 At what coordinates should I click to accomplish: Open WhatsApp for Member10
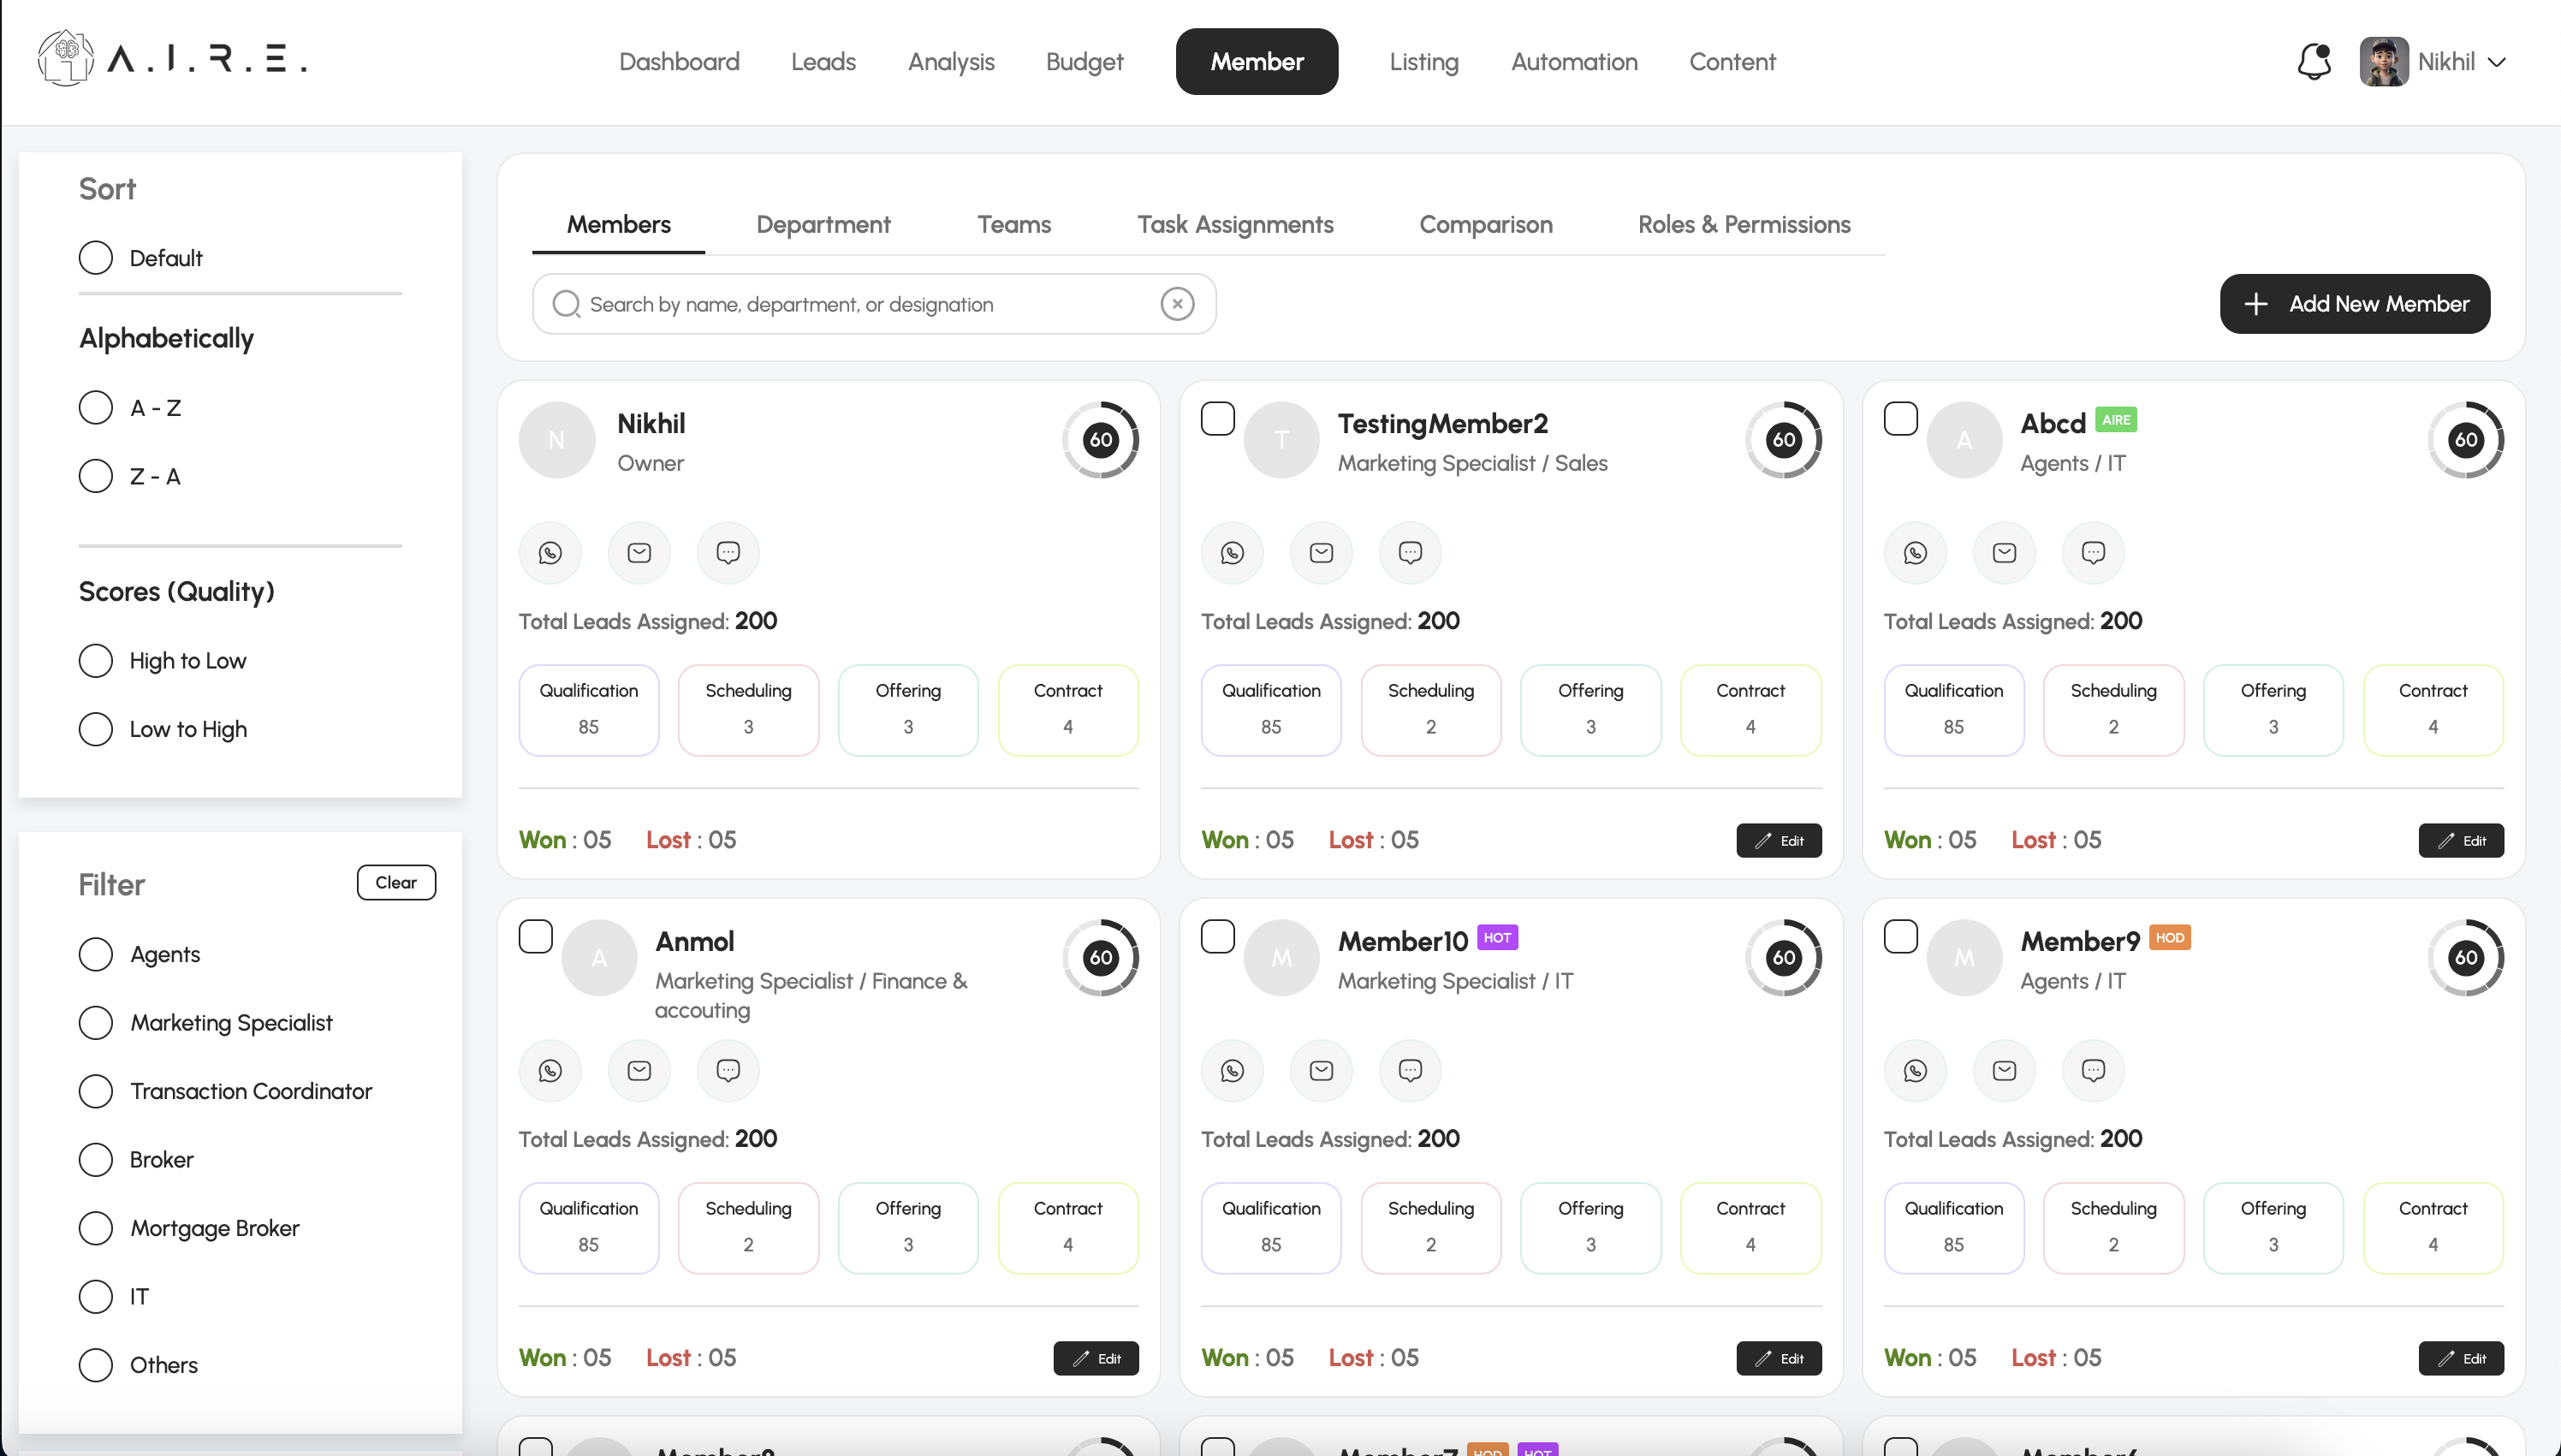tap(1232, 1070)
